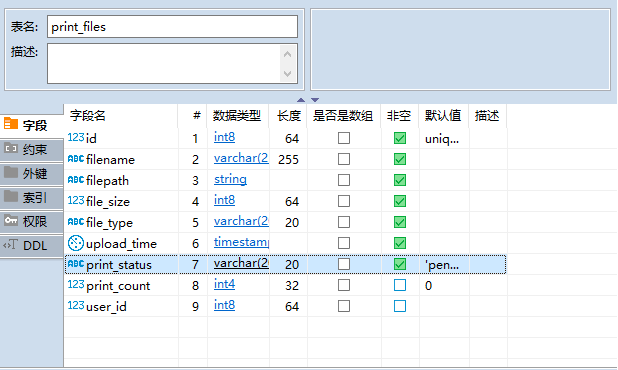Open the 索引 tab
This screenshot has width=618, height=370.
32,197
